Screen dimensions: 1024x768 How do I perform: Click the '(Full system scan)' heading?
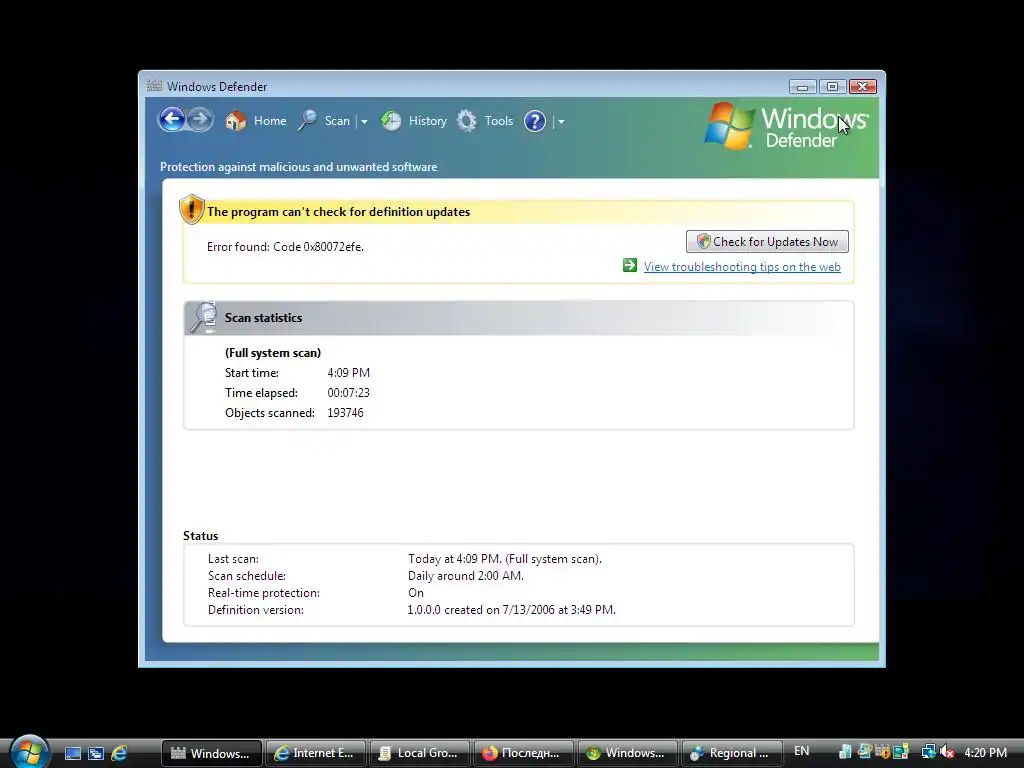point(273,353)
